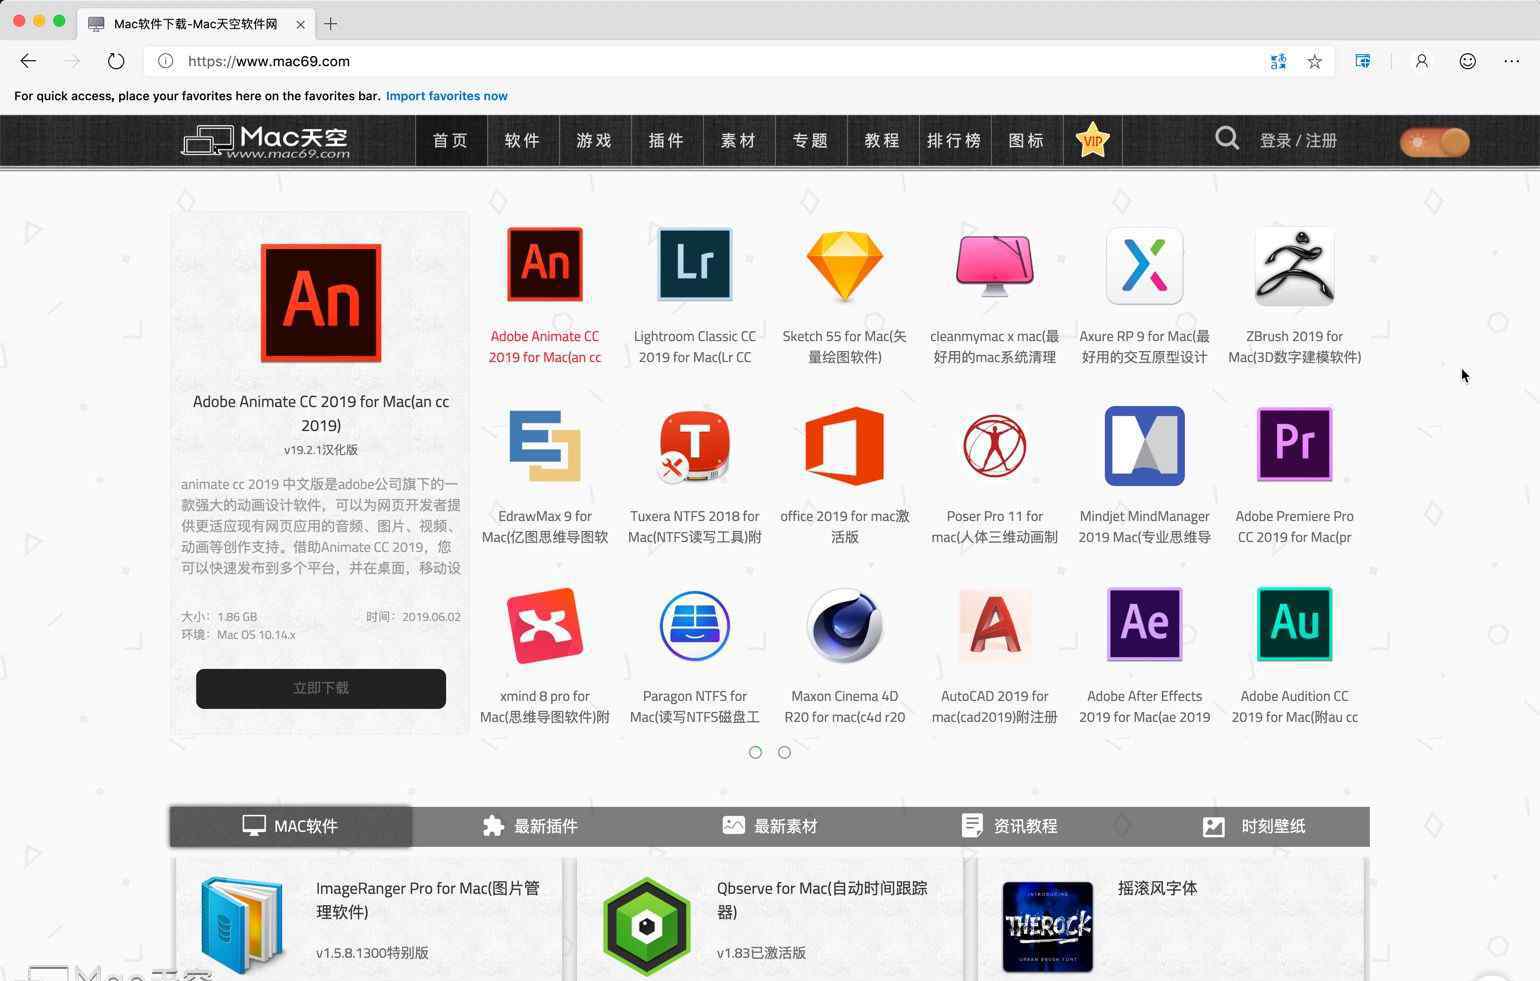The width and height of the screenshot is (1540, 981).
Task: Open Adobe Audition CC 2019 icon
Action: 1295,624
